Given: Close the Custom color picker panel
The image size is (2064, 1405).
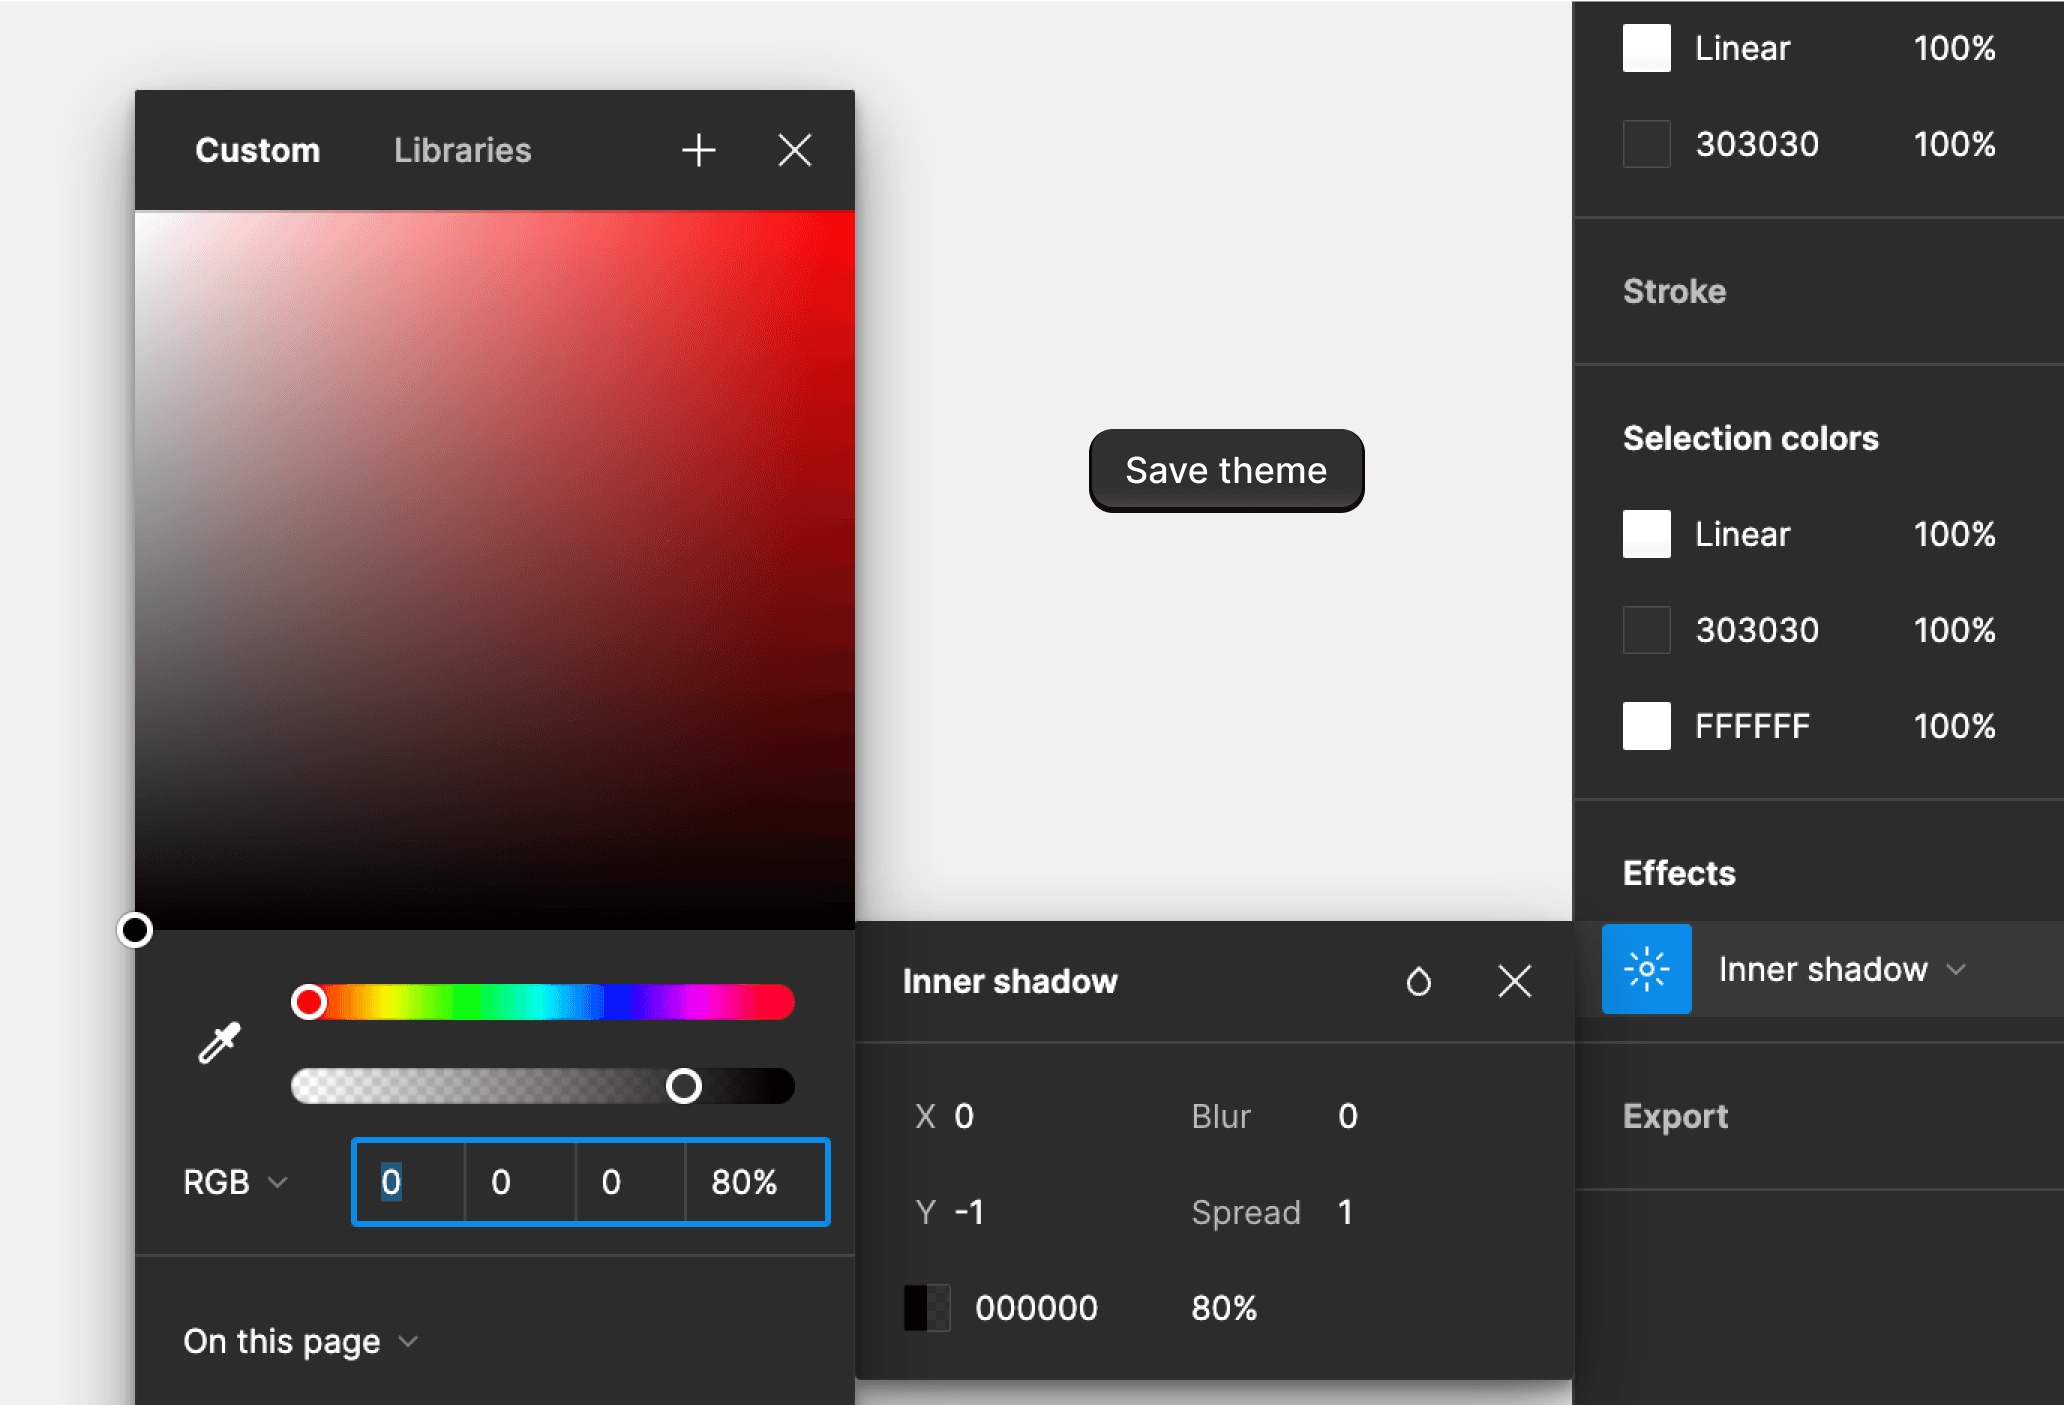Looking at the screenshot, I should coord(794,150).
